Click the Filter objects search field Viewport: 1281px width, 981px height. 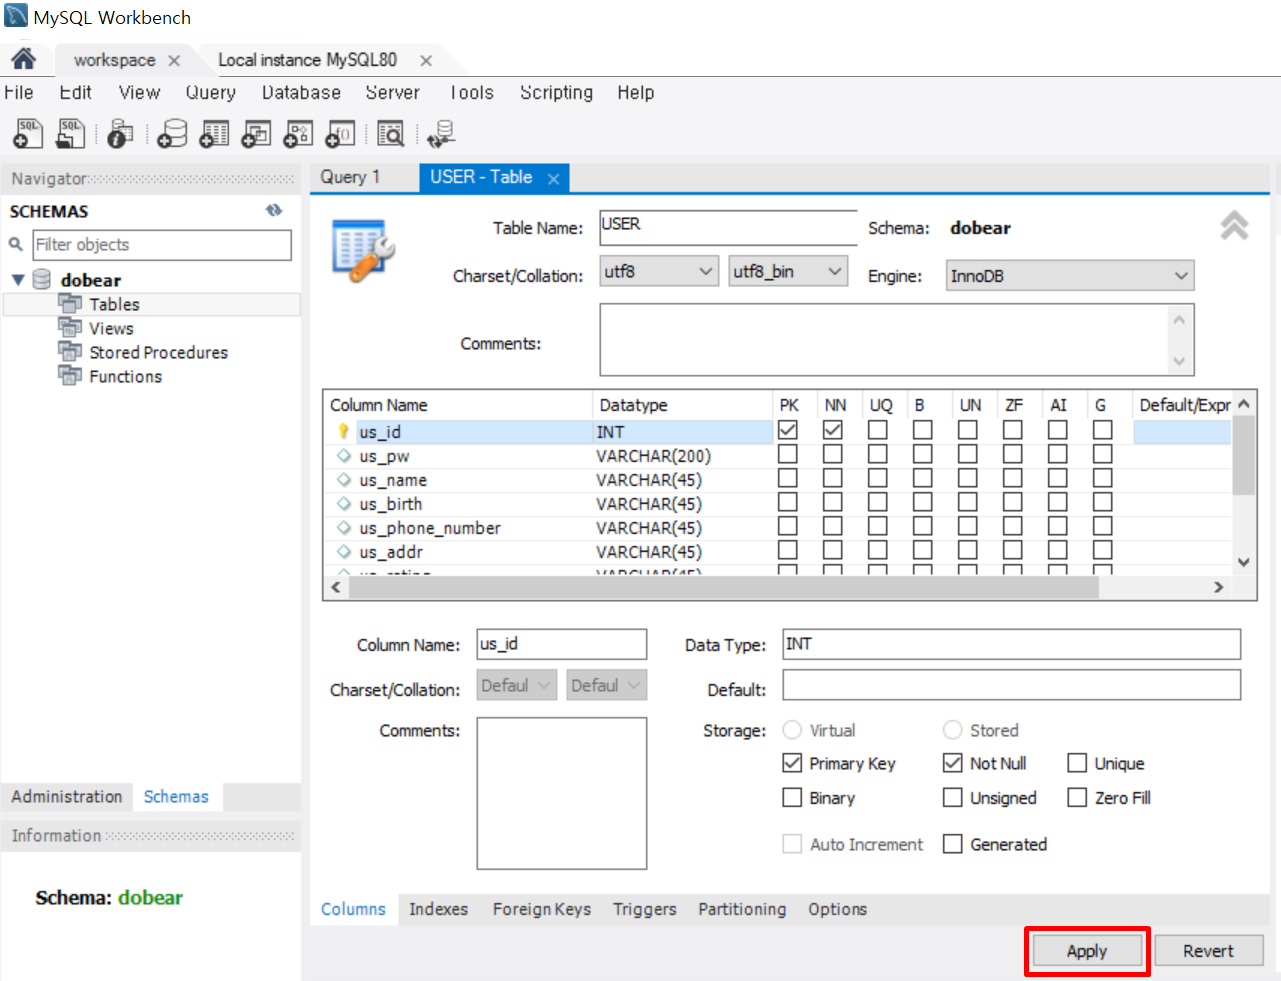tap(162, 245)
